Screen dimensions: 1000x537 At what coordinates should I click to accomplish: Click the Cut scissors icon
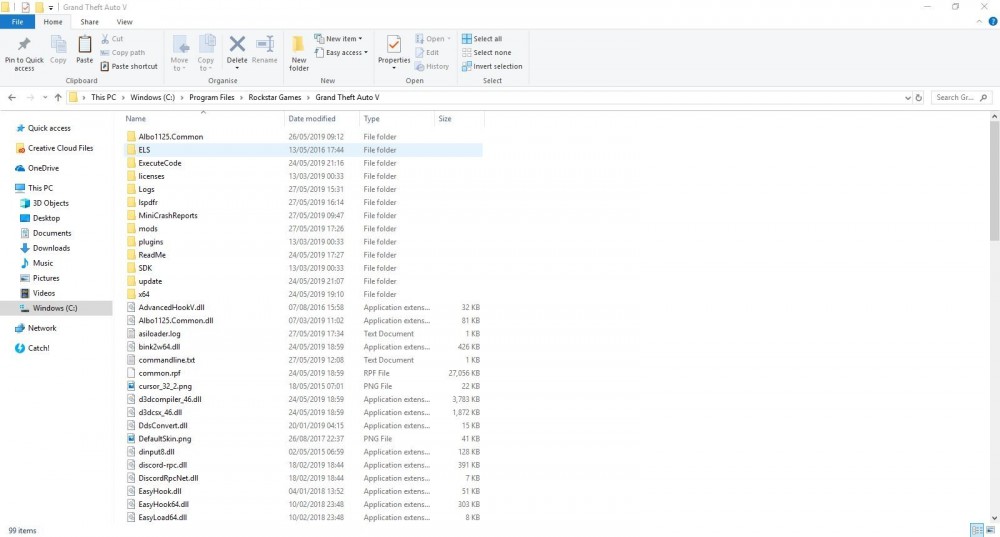[x=105, y=39]
